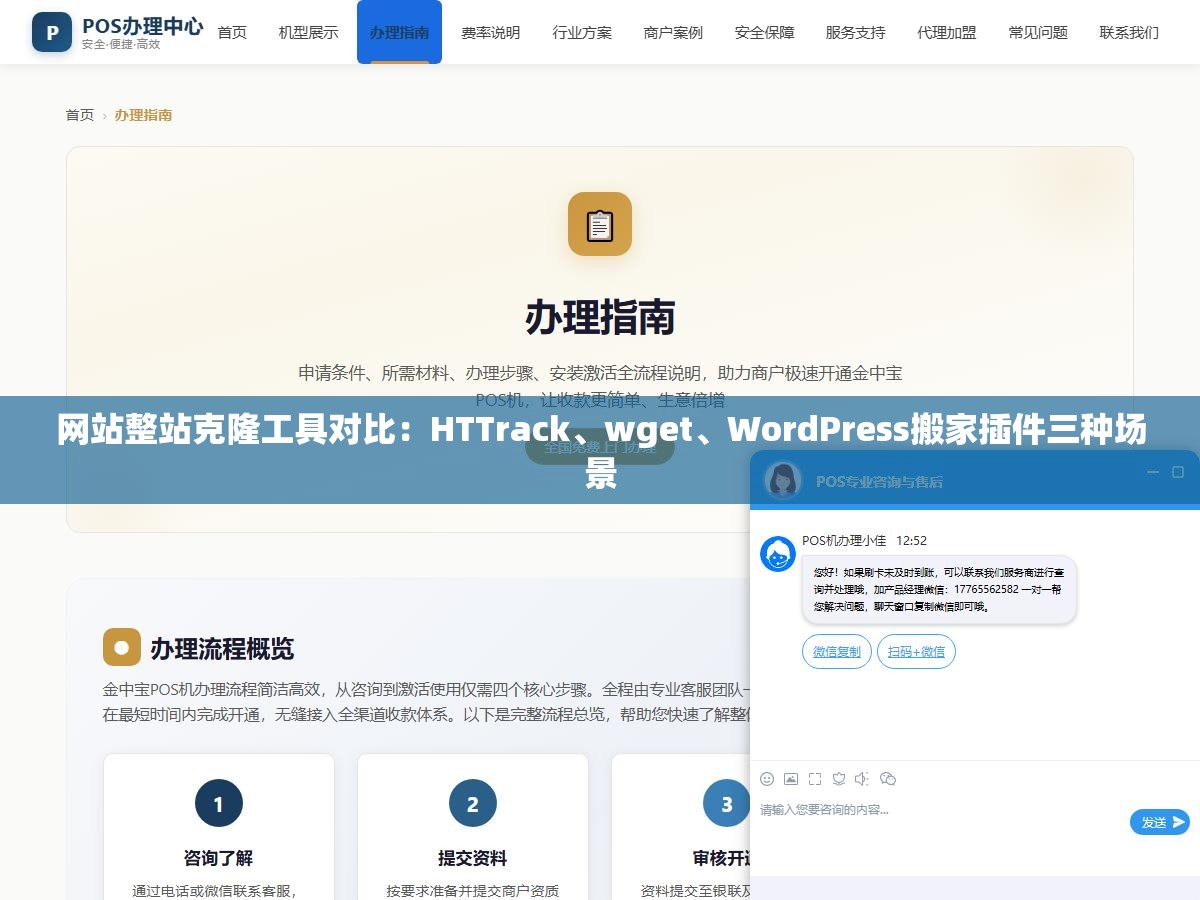Open the 首页 nav item

pyautogui.click(x=232, y=32)
